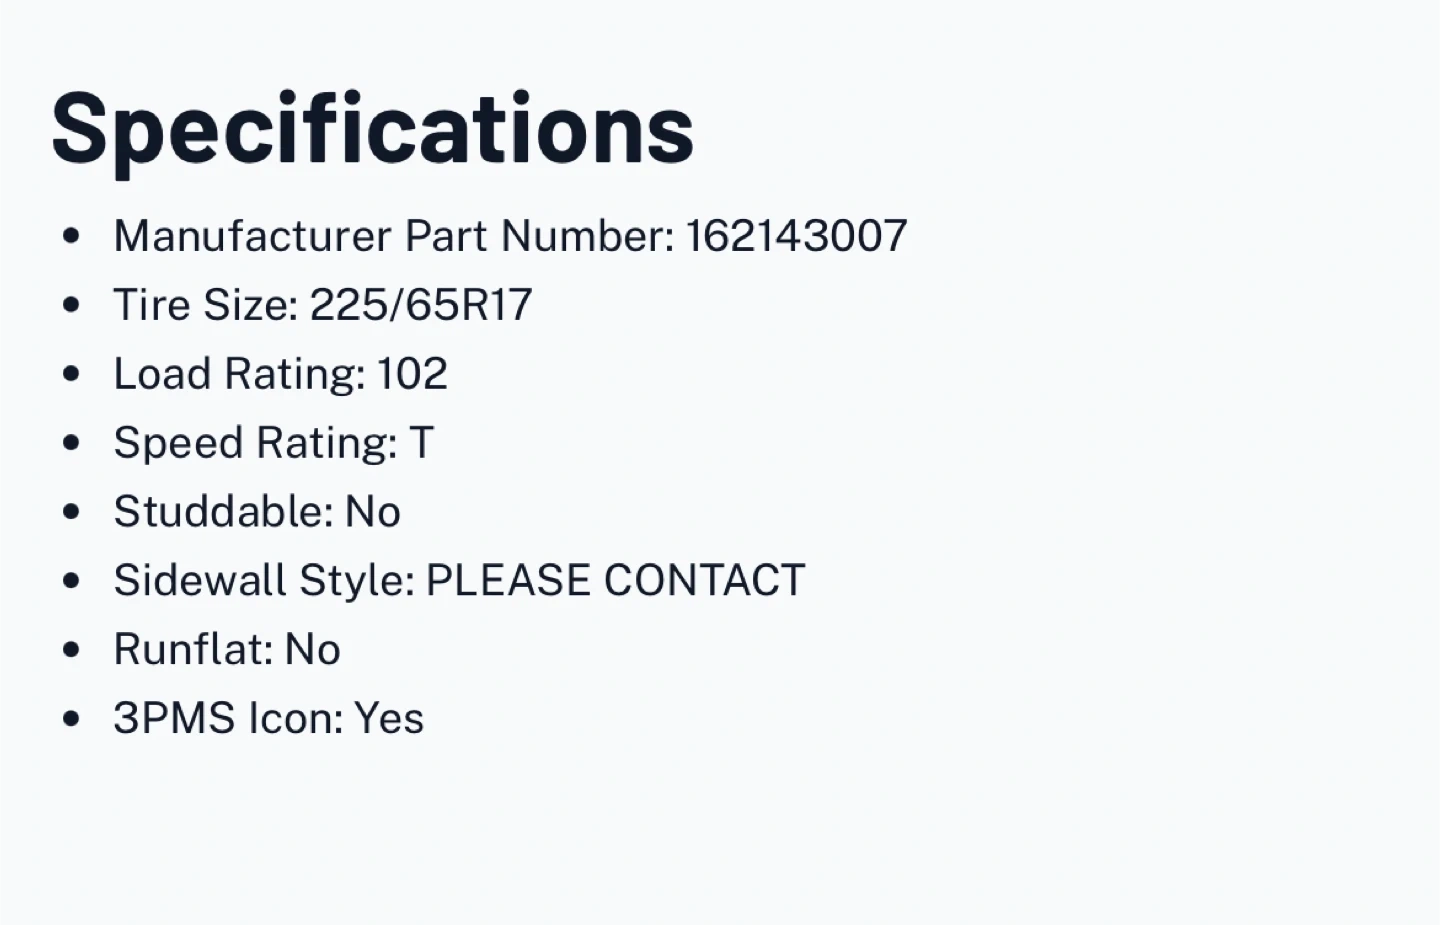Viewport: 1440px width, 925px height.
Task: Click the bullet before Sidewall Style
Action: [71, 581]
